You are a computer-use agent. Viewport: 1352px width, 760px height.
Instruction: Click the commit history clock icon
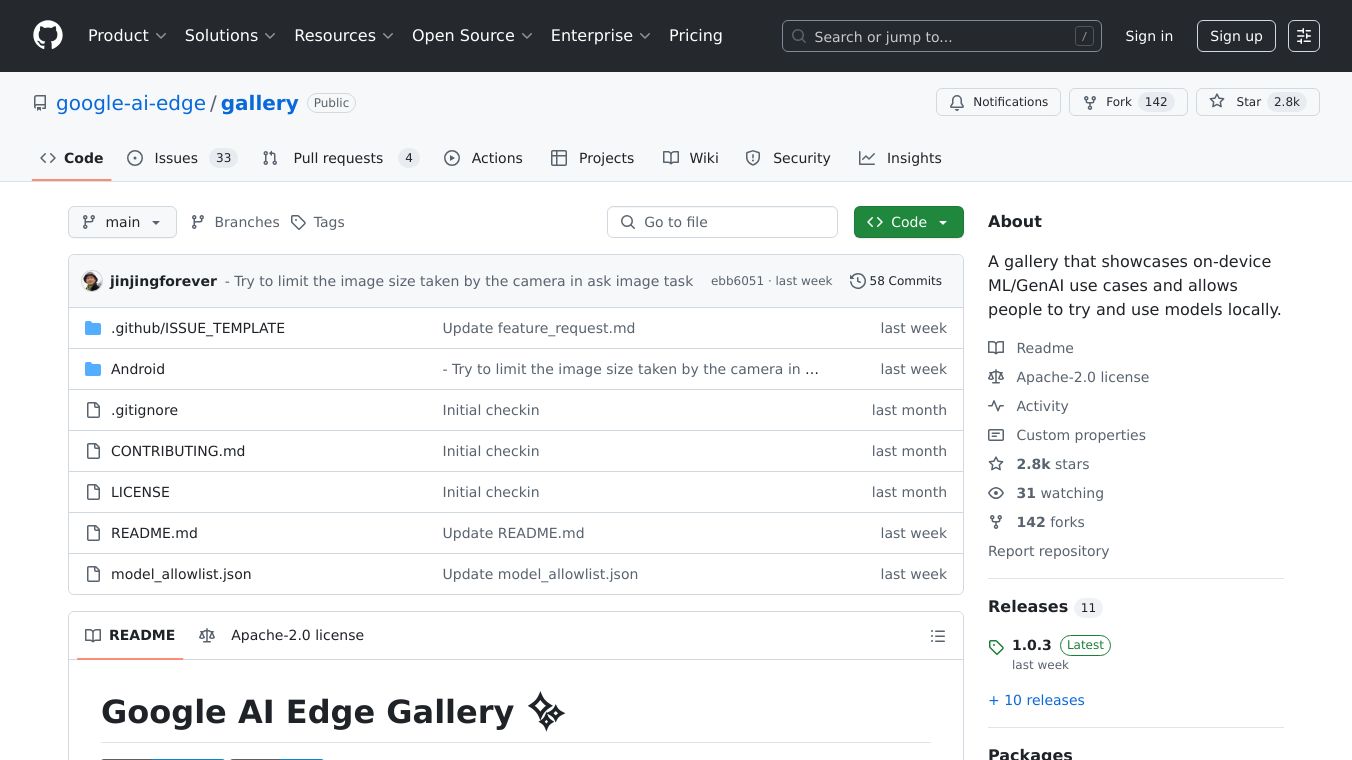coord(857,281)
